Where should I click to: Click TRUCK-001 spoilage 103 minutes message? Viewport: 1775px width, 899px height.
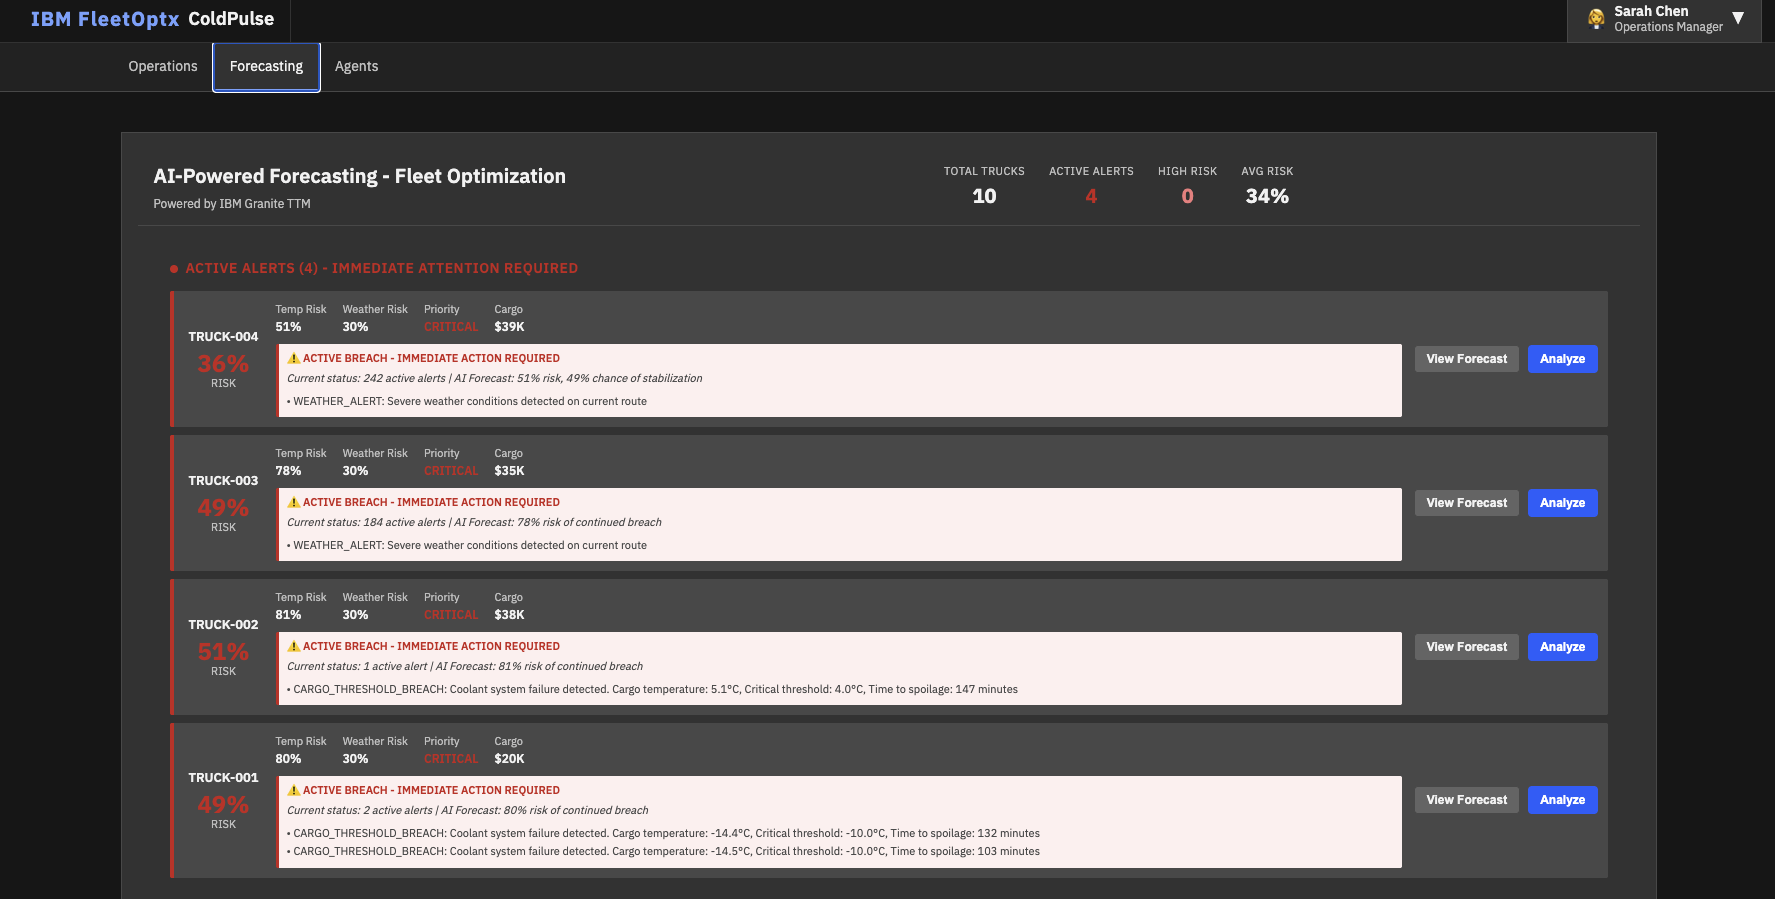663,851
